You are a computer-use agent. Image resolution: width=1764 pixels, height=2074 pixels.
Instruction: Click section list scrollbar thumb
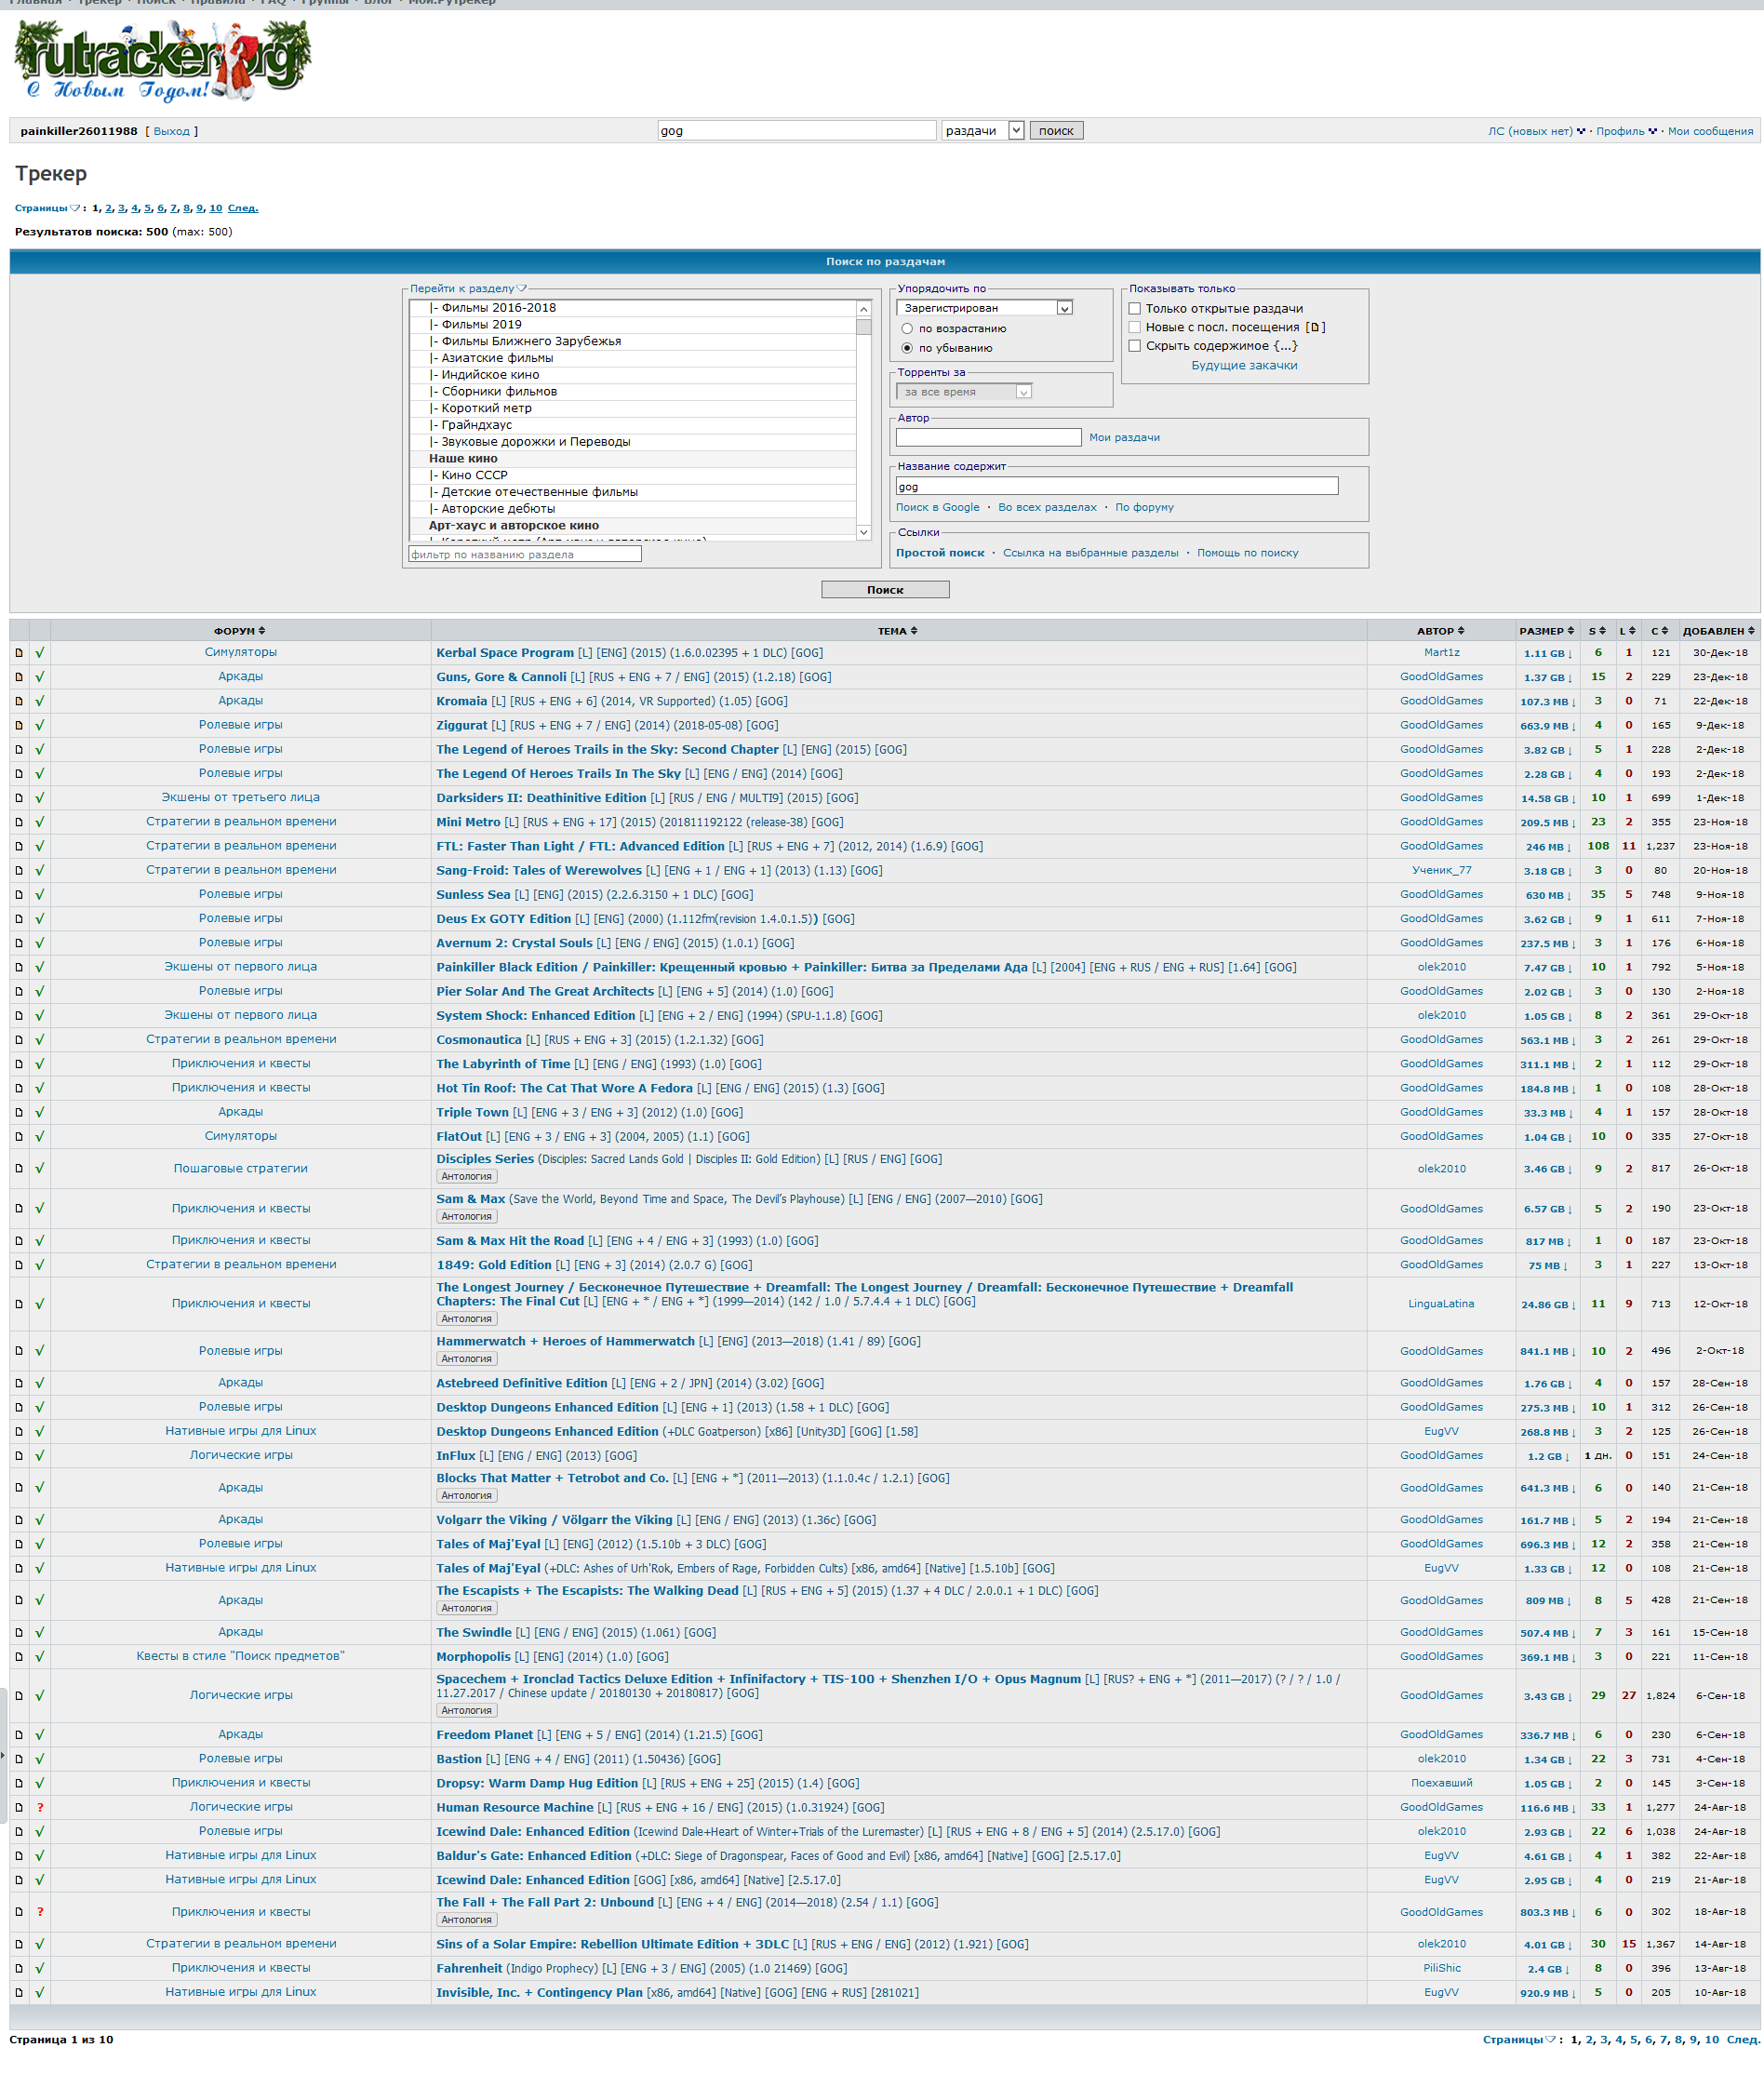(x=864, y=326)
